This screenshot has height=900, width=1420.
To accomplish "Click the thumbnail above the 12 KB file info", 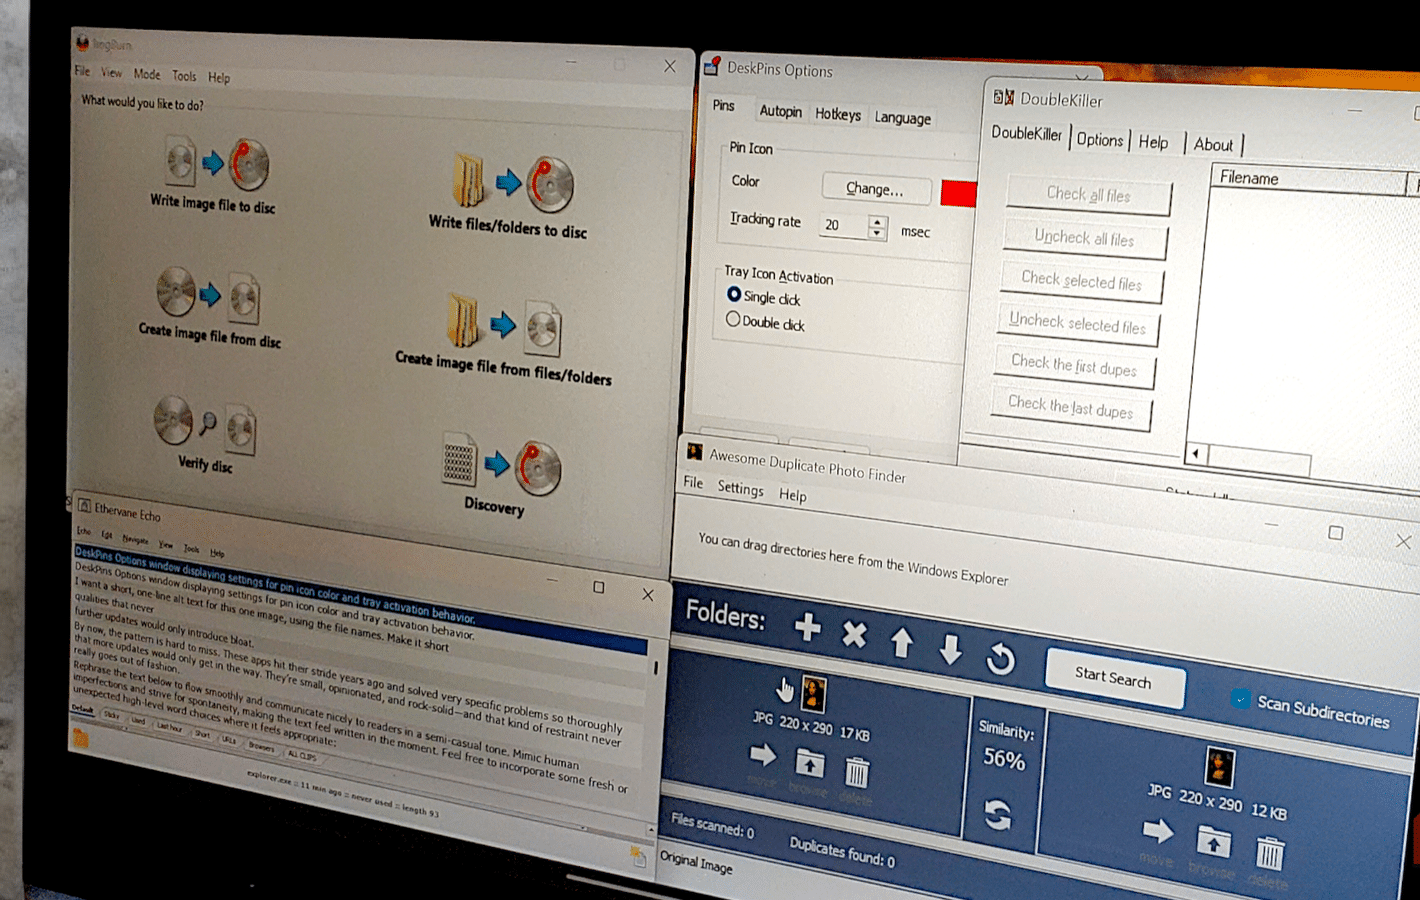I will [1219, 766].
